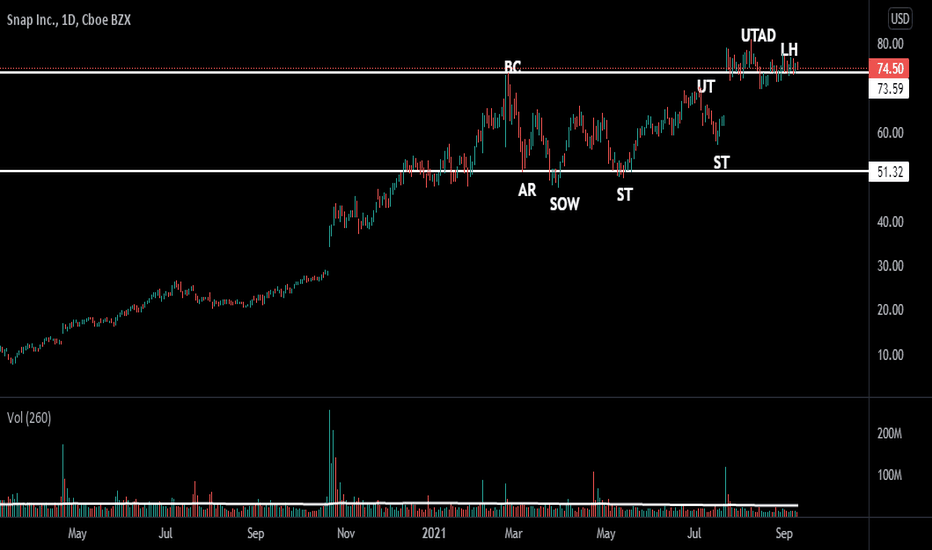Select the 73.59 horizontal line price label
The image size is (932, 550).
tap(889, 89)
